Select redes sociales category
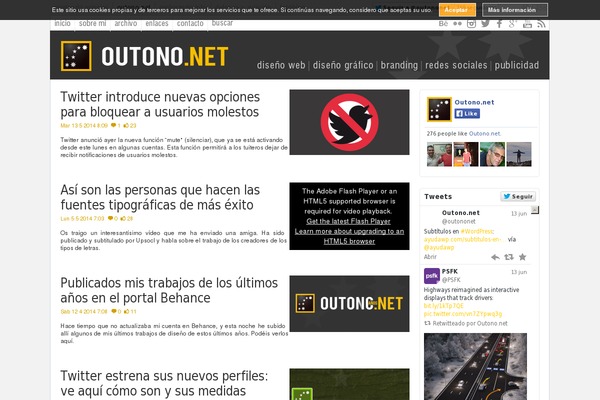This screenshot has height=400, width=600. (456, 65)
